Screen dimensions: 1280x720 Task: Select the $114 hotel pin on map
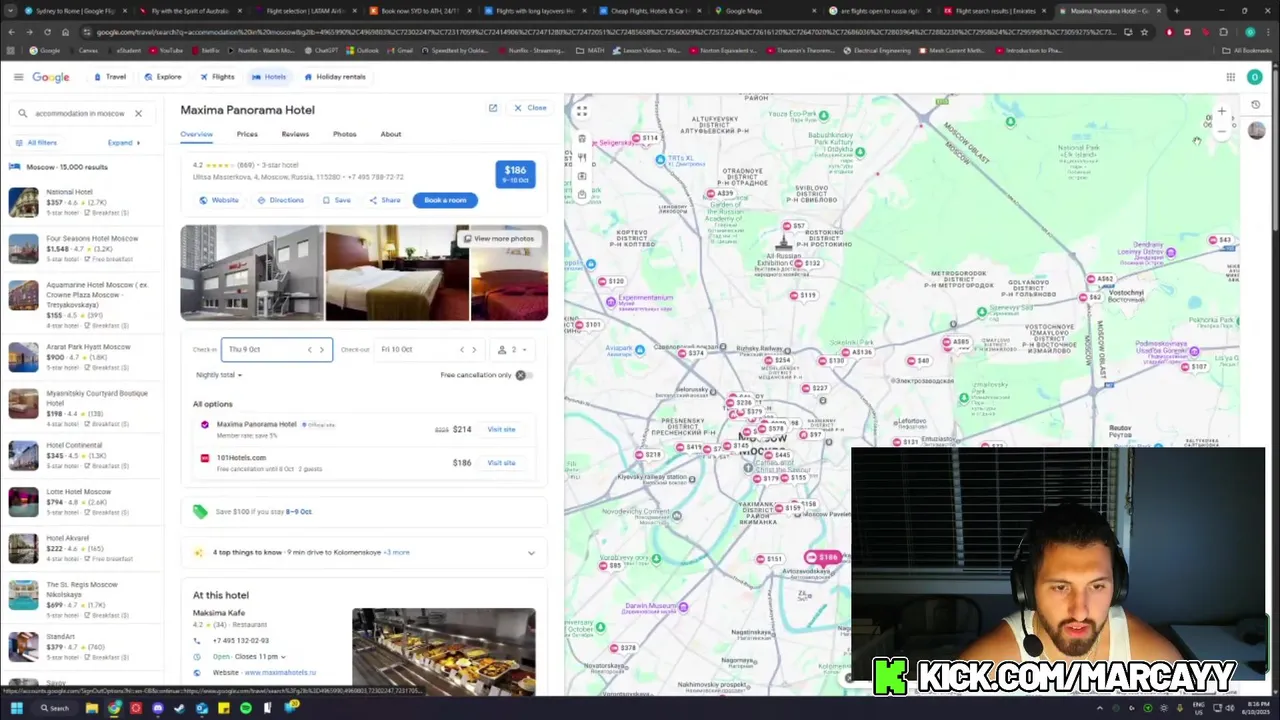click(x=645, y=138)
